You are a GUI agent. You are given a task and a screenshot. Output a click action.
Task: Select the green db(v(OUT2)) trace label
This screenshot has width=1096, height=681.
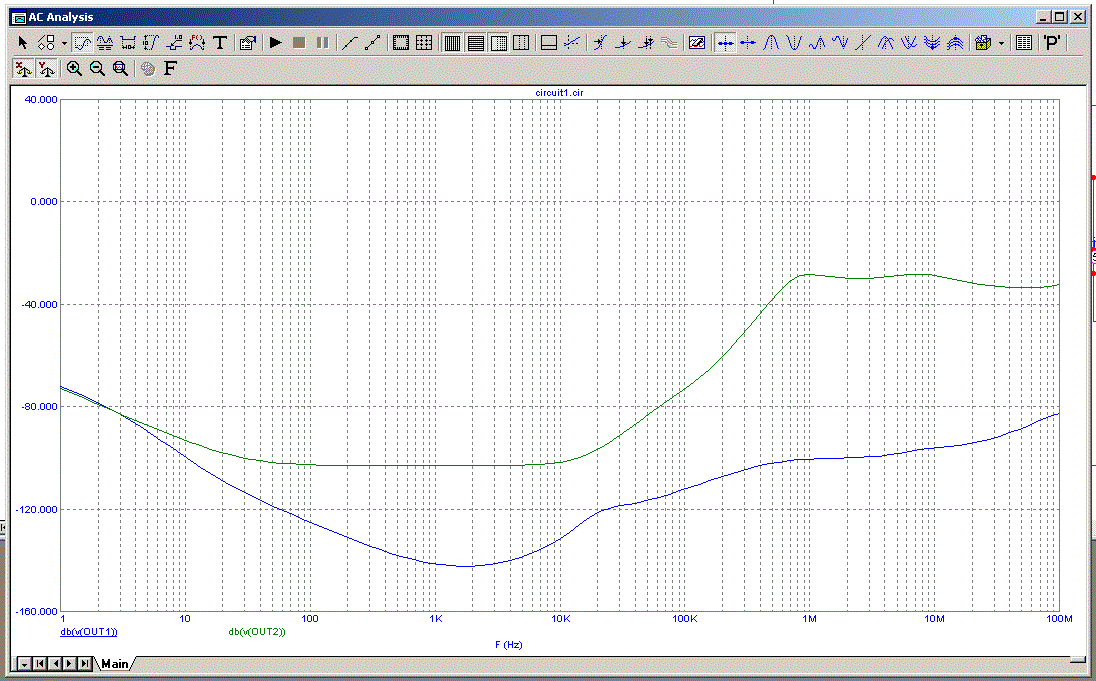click(257, 632)
